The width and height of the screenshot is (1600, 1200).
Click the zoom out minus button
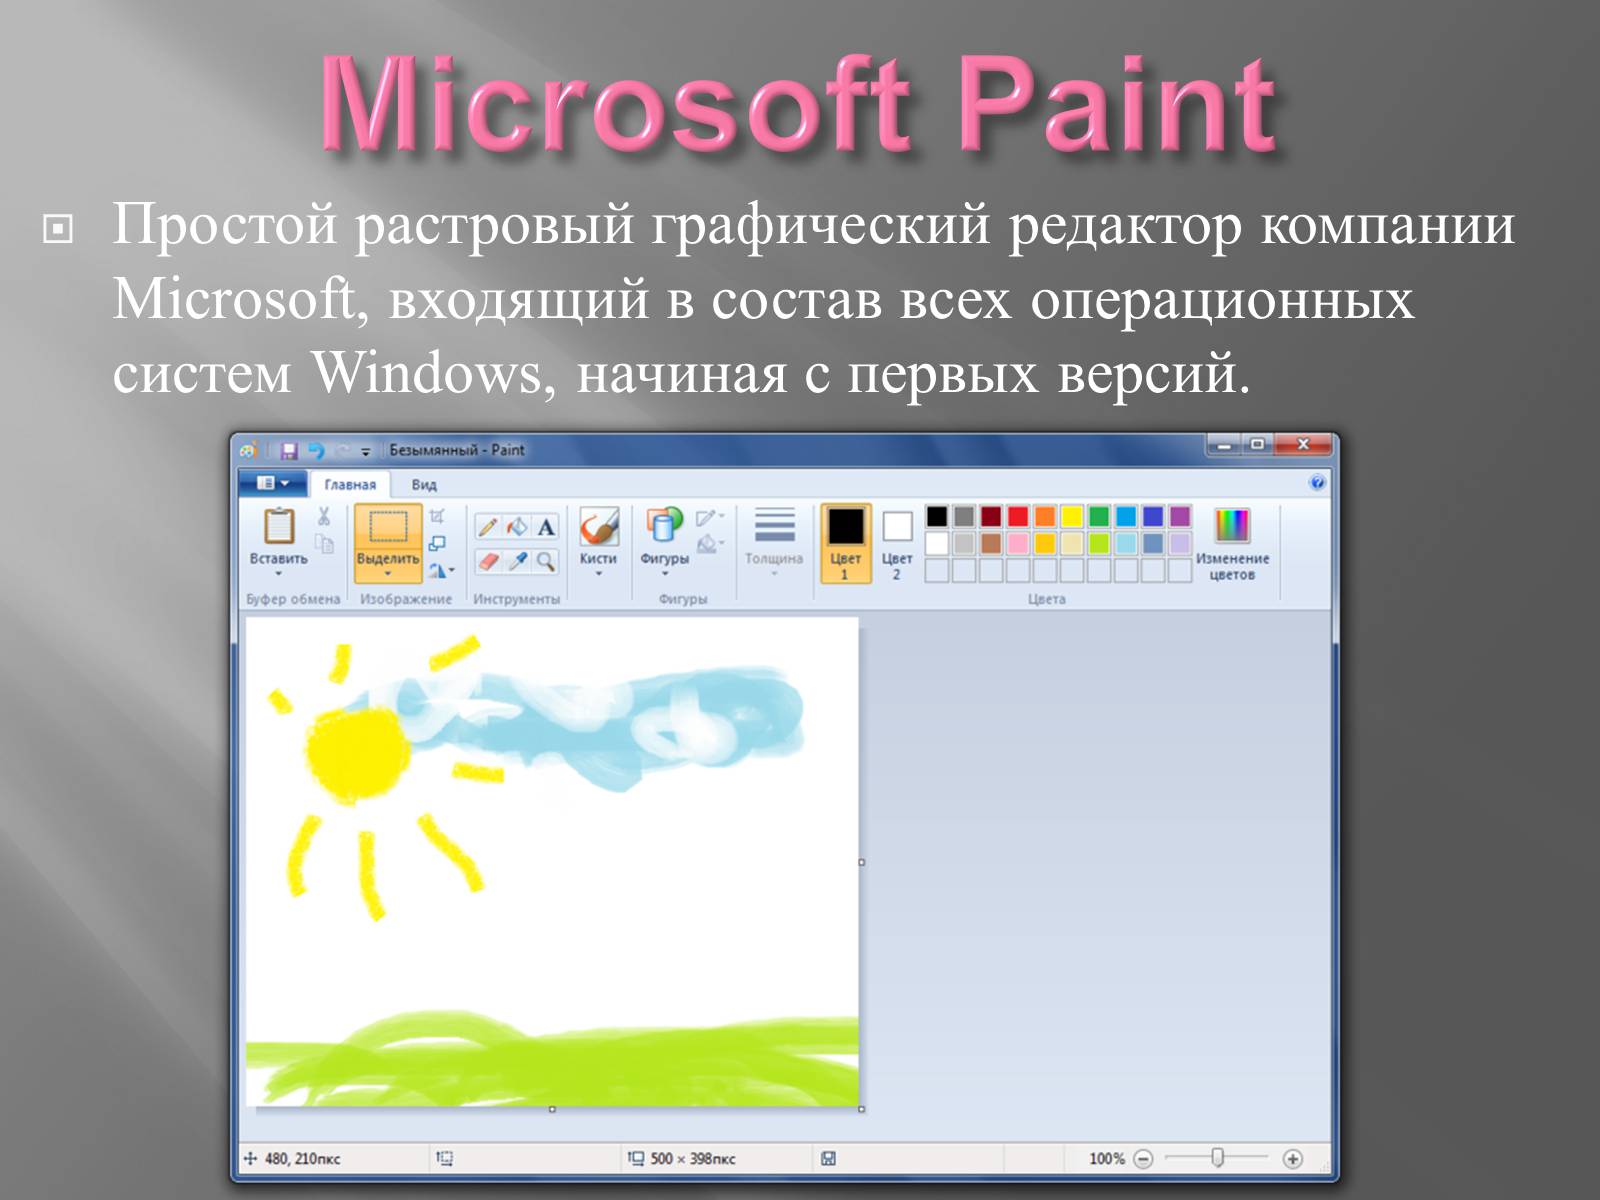click(x=1143, y=1159)
